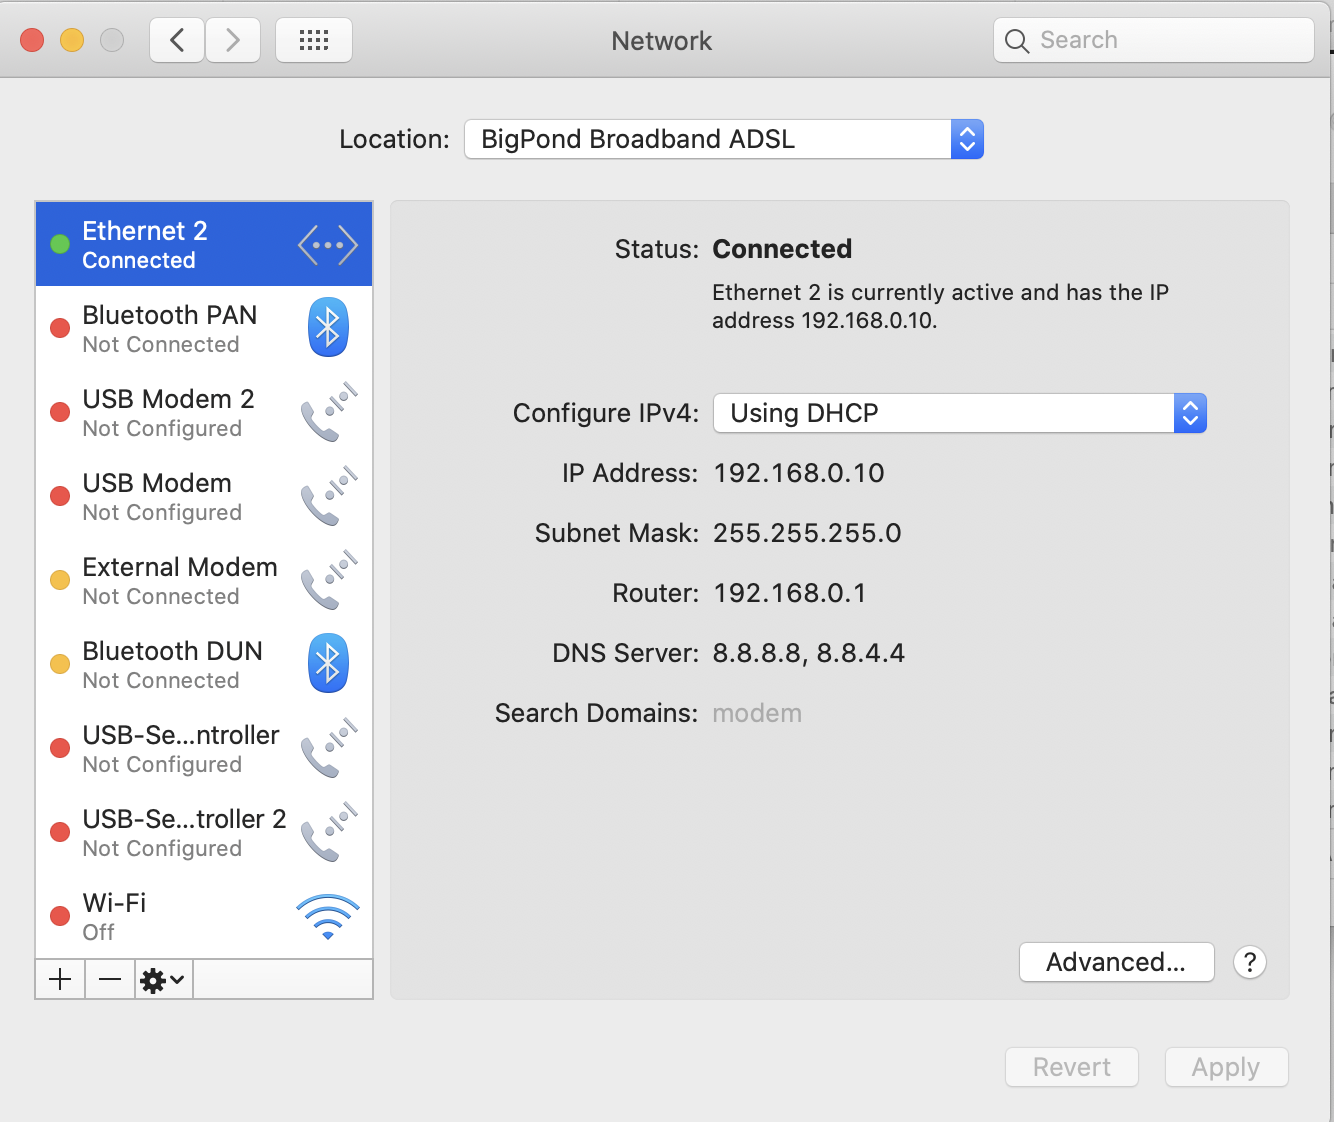Click the green status dot for Ethernet 2
The width and height of the screenshot is (1334, 1122).
[x=60, y=244]
